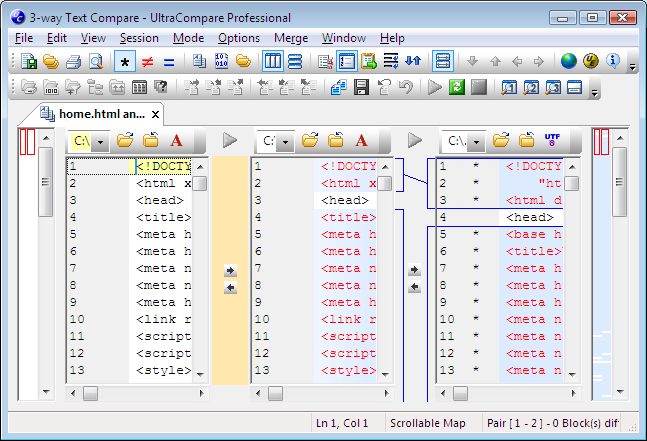Click the Print icon
This screenshot has width=647, height=441.
[73, 61]
